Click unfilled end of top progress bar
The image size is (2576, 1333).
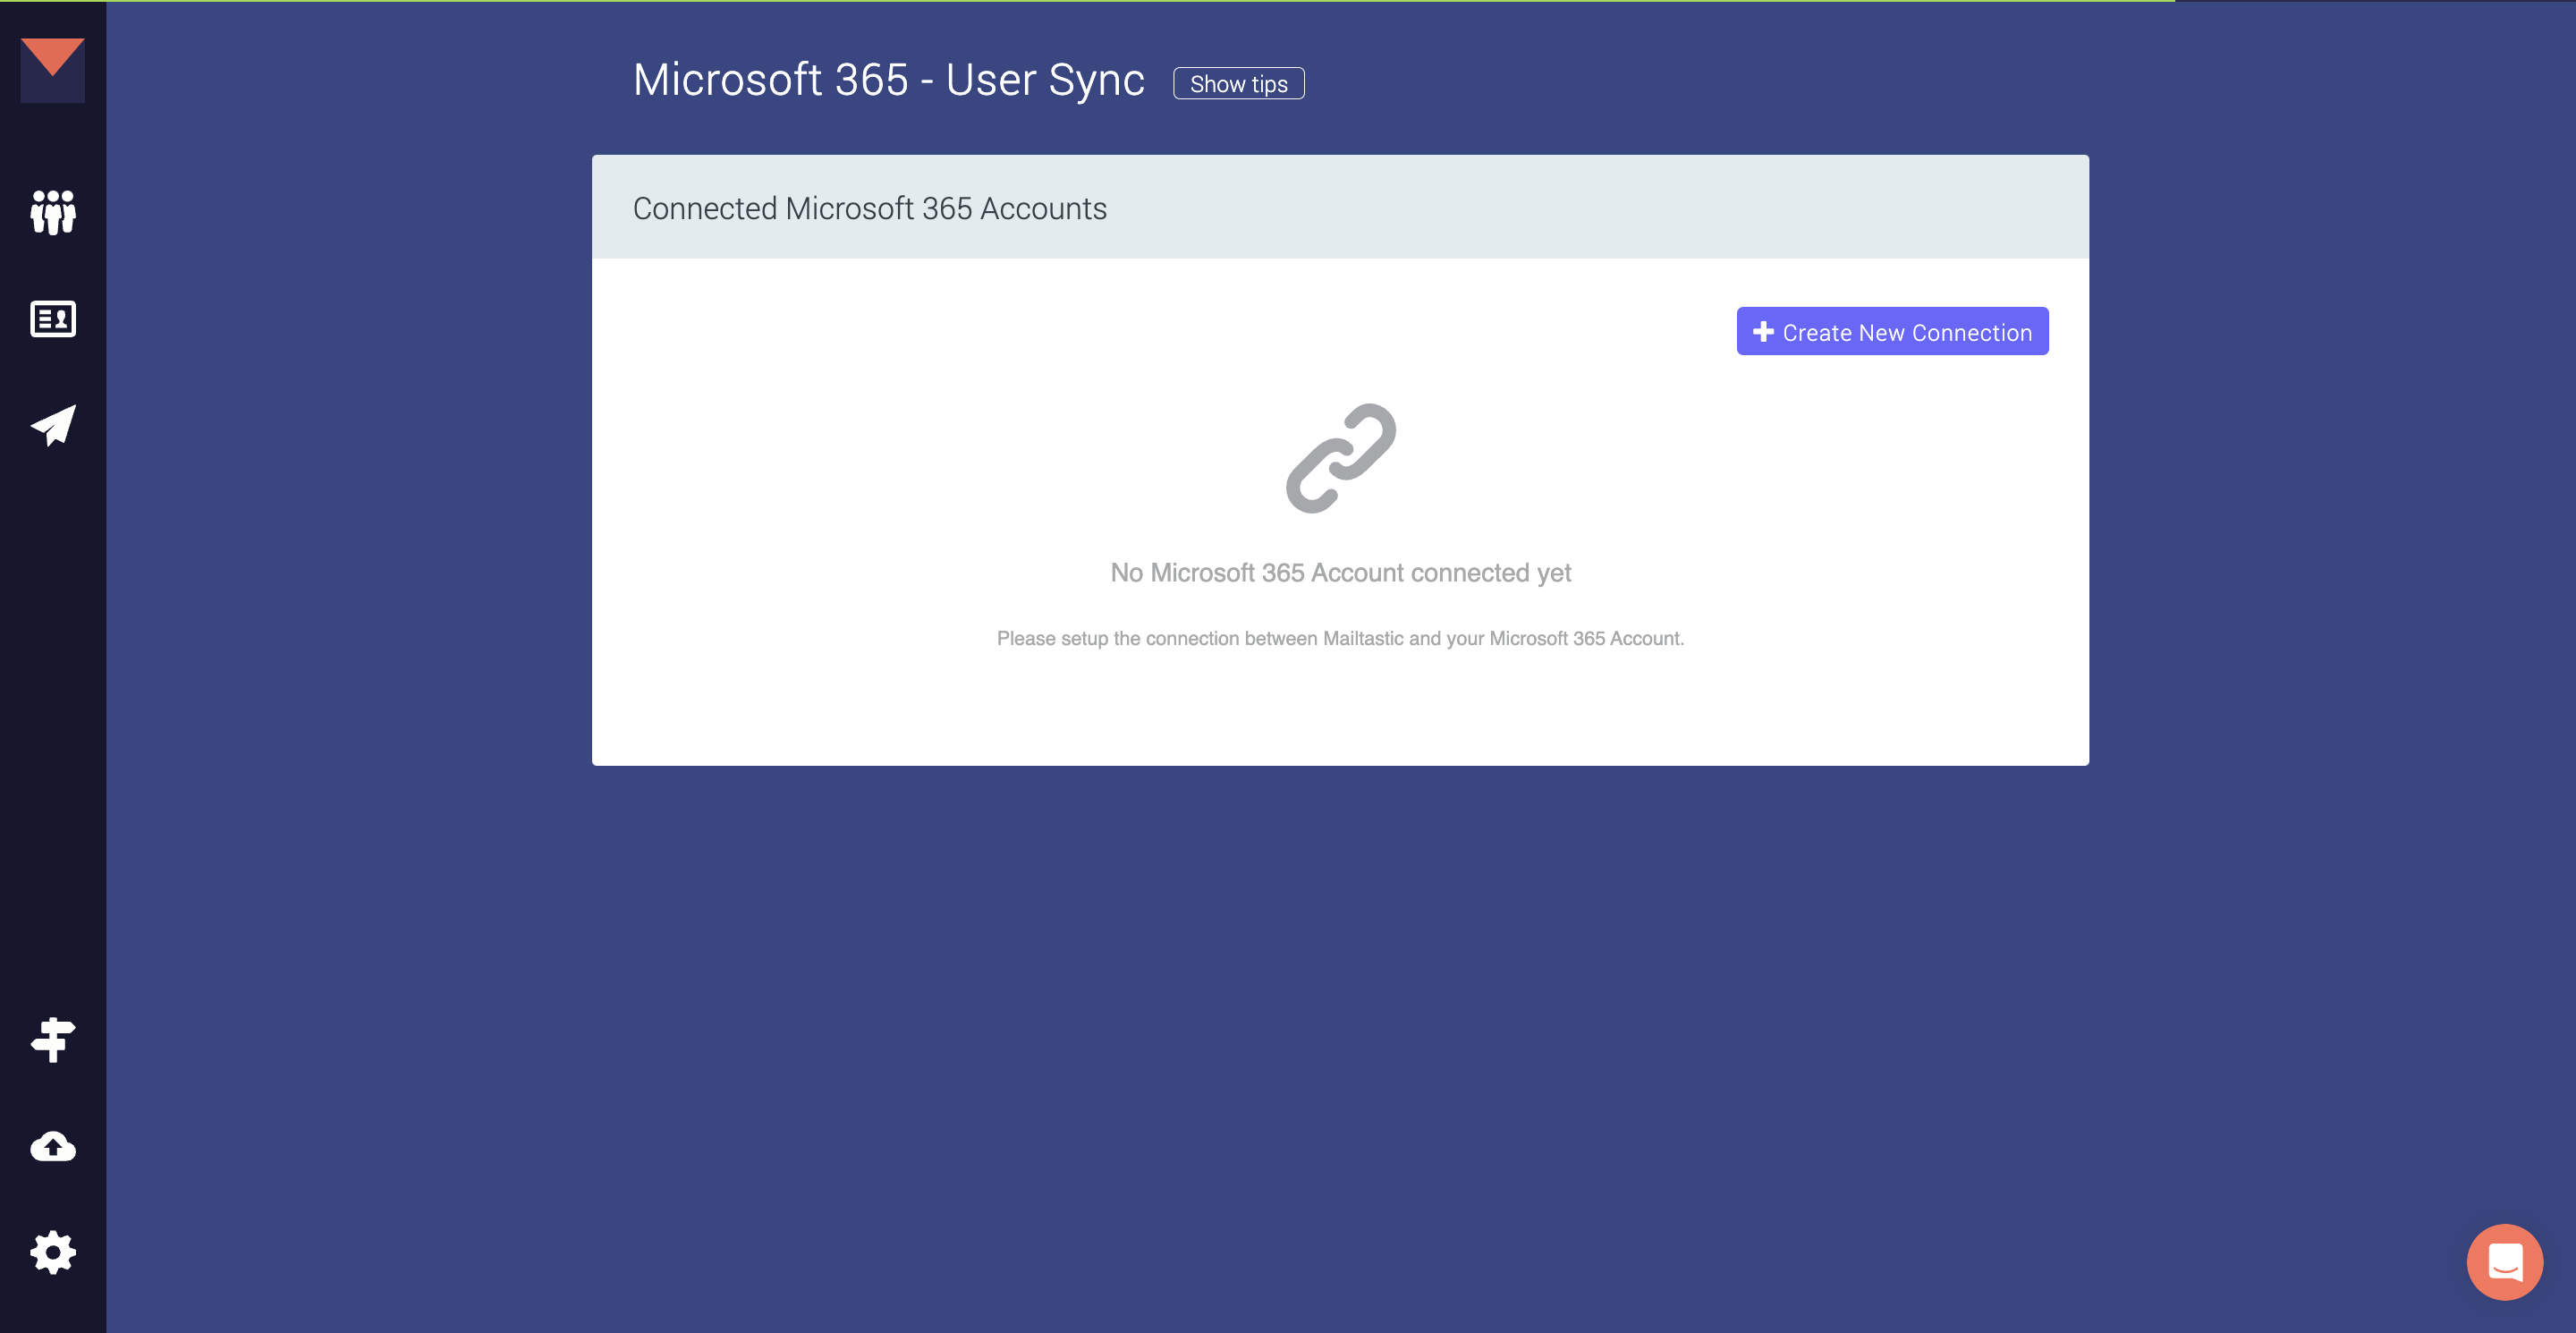pyautogui.click(x=2380, y=1)
